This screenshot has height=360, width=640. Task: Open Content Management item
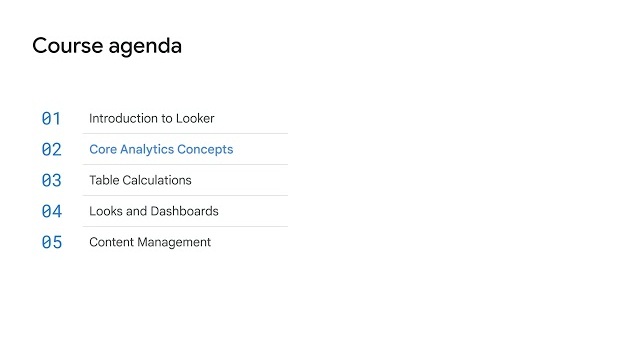(x=150, y=242)
